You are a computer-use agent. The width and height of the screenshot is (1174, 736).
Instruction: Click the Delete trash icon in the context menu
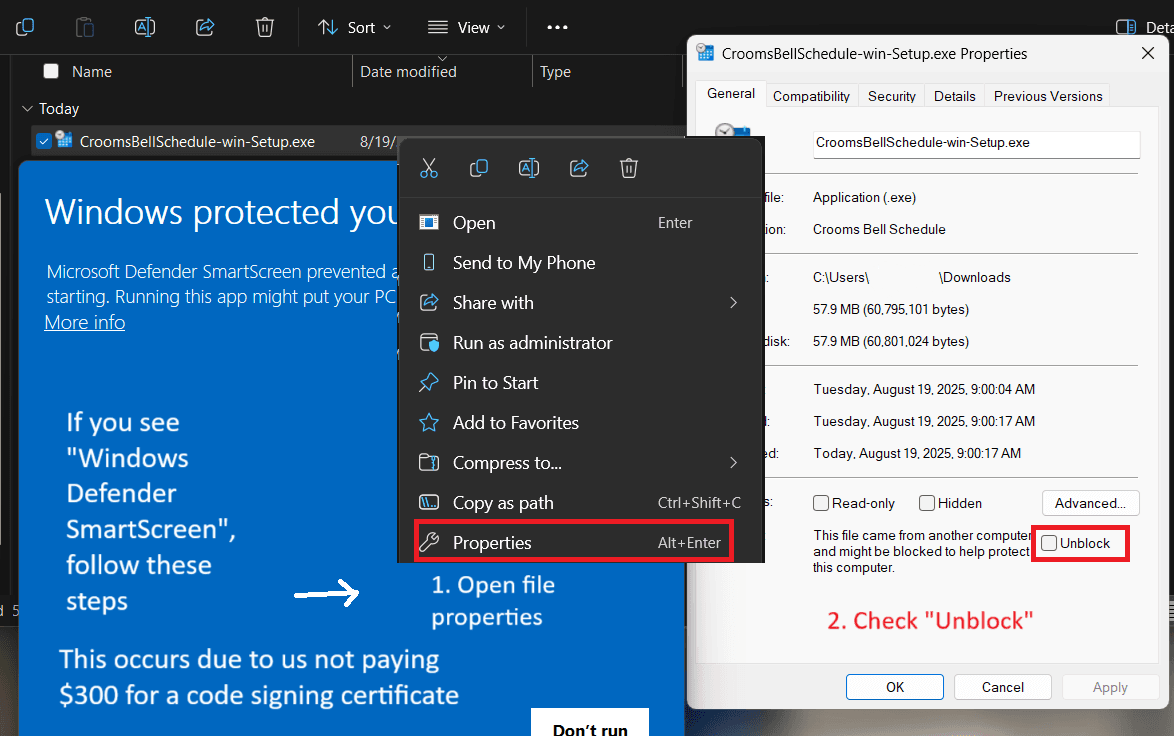[629, 168]
